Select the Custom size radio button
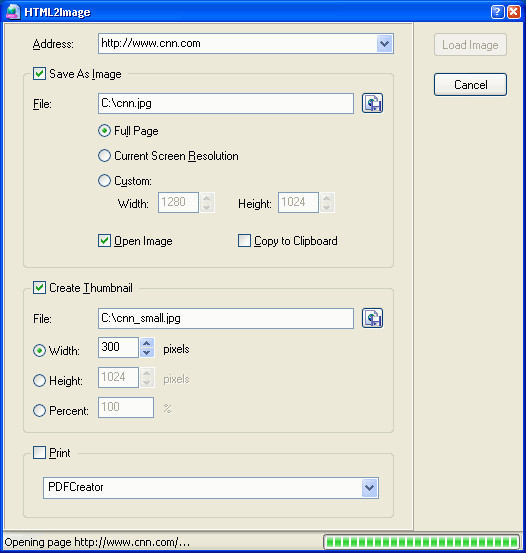526x553 pixels. pyautogui.click(x=104, y=181)
